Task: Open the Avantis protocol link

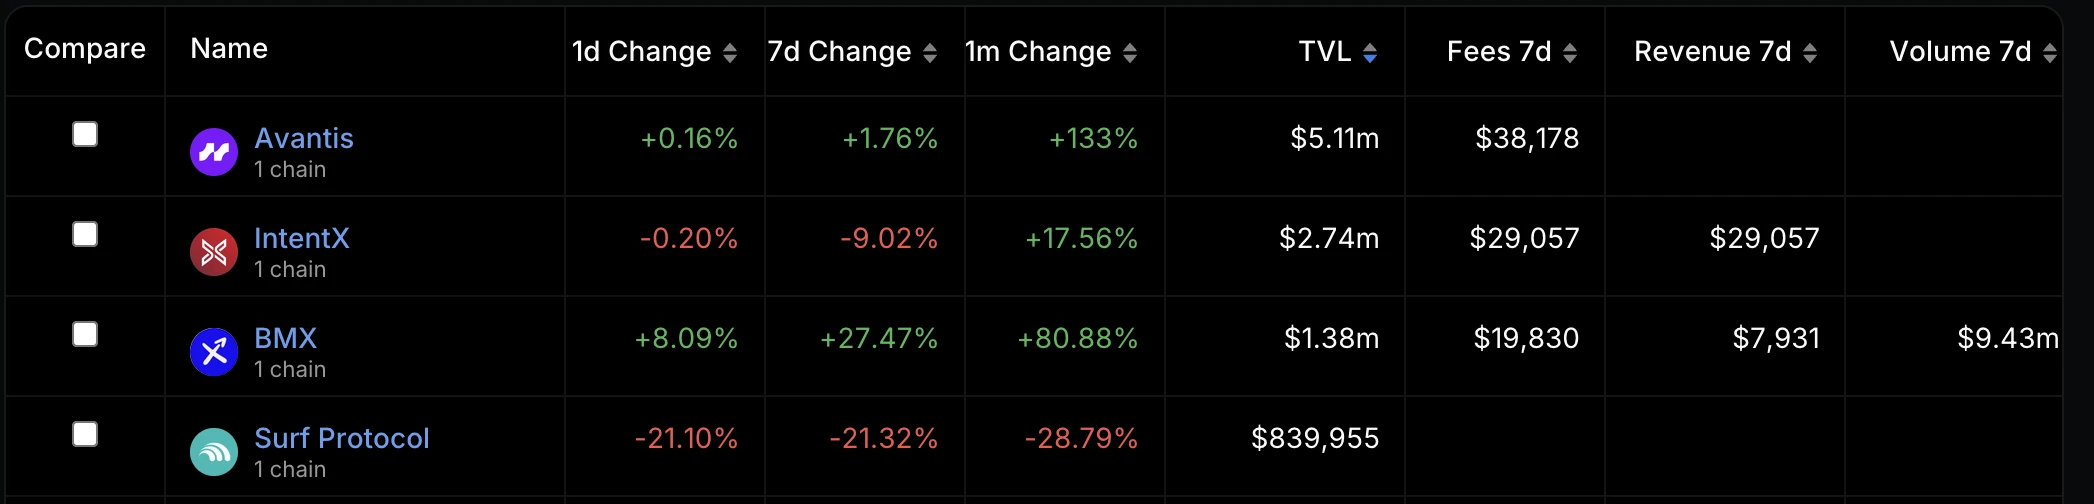Action: click(x=304, y=138)
